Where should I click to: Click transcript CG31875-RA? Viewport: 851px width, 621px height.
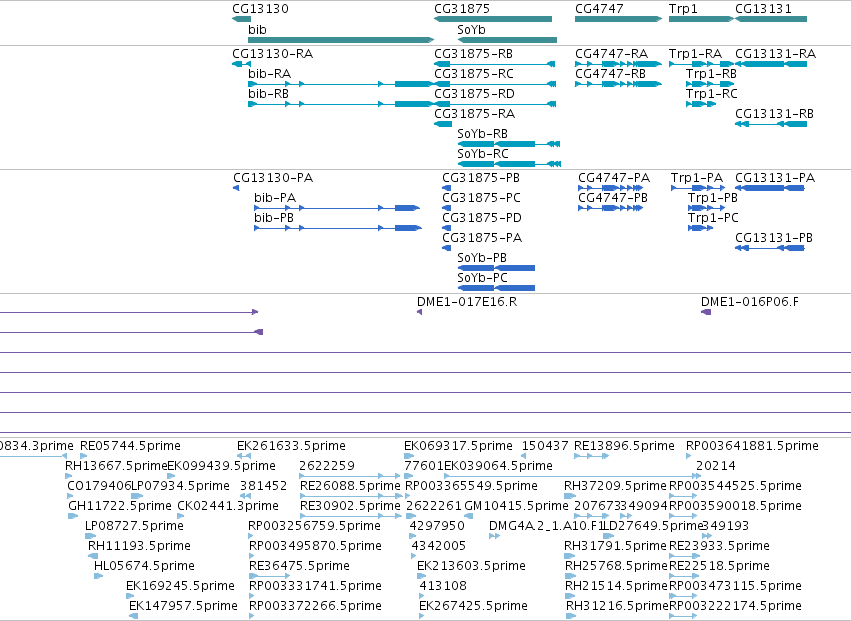pos(443,124)
